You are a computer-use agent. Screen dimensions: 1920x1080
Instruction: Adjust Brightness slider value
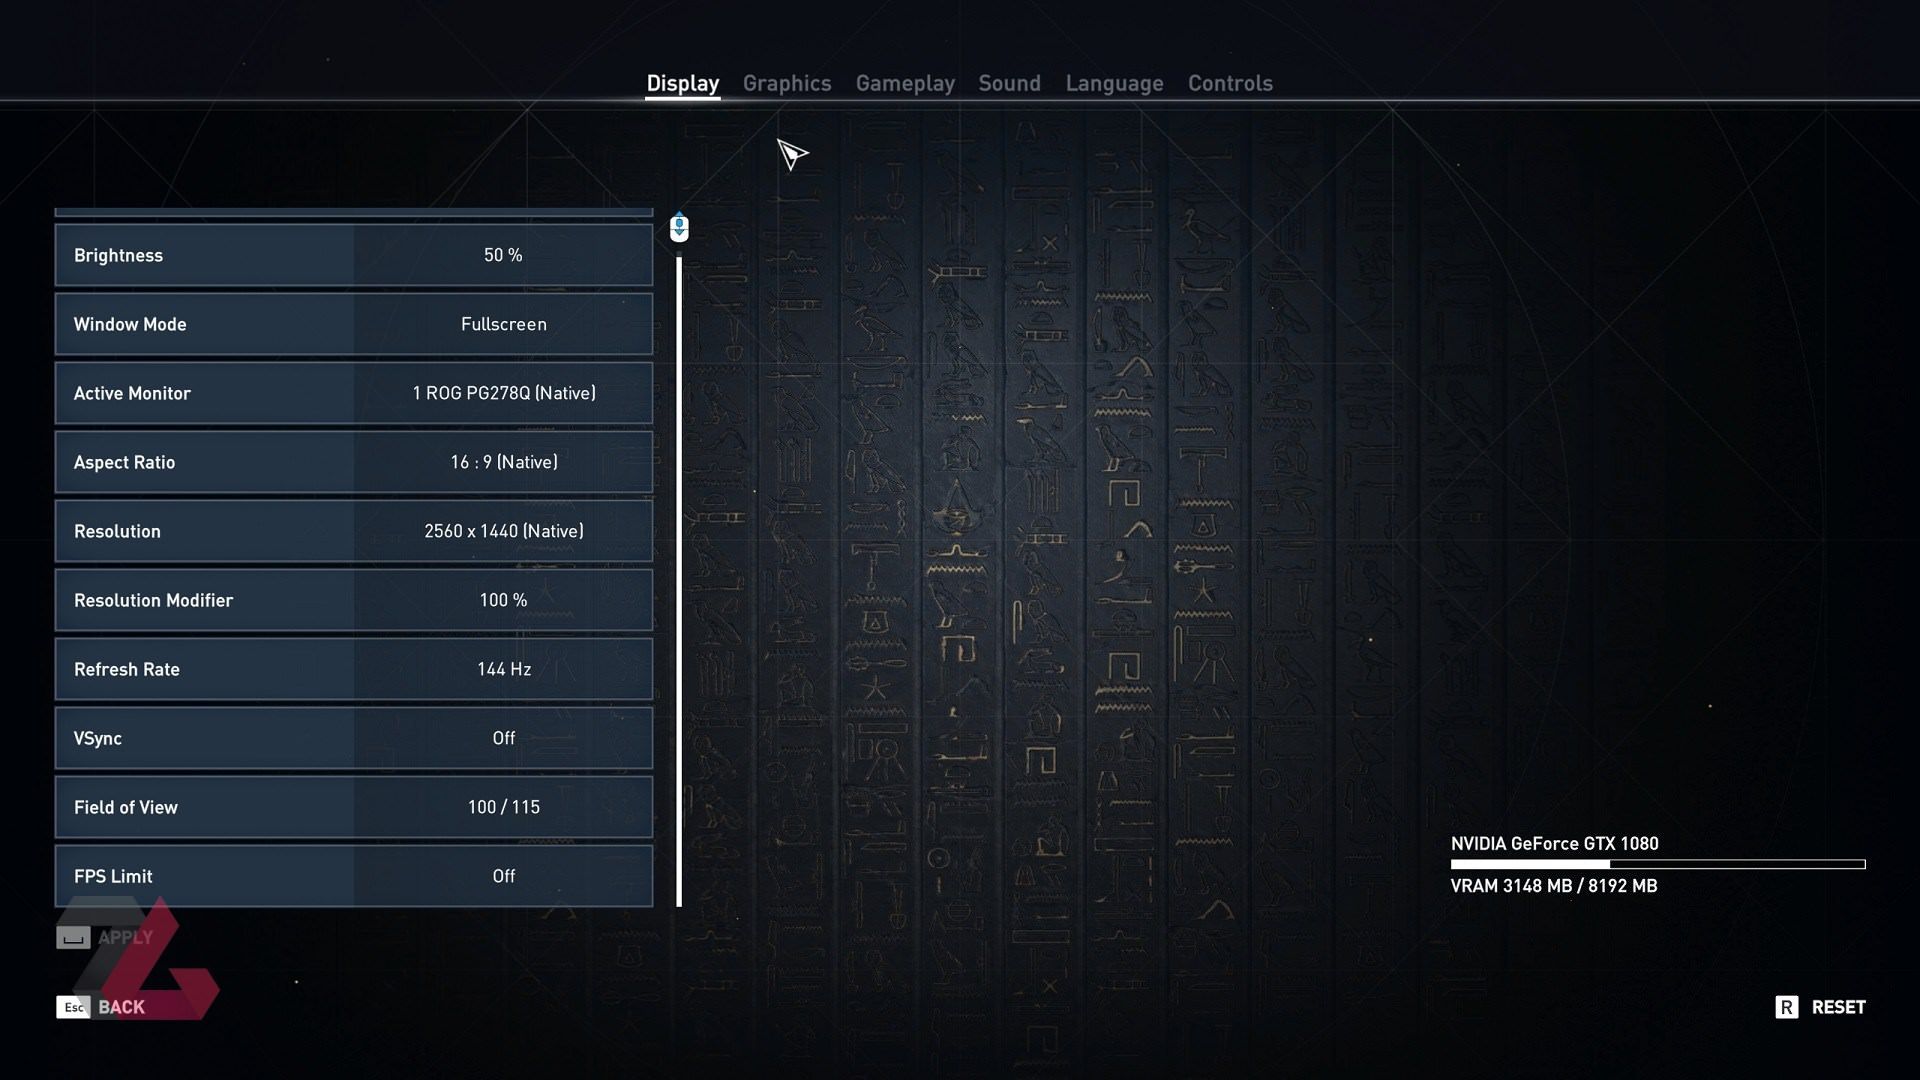tap(502, 256)
